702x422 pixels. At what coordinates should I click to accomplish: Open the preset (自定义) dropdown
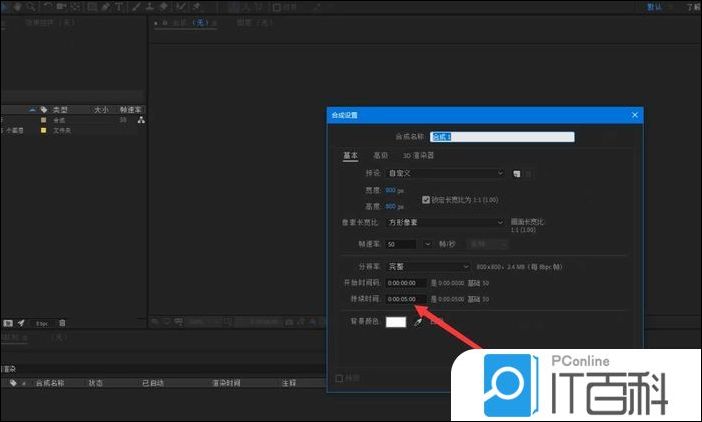pyautogui.click(x=445, y=173)
